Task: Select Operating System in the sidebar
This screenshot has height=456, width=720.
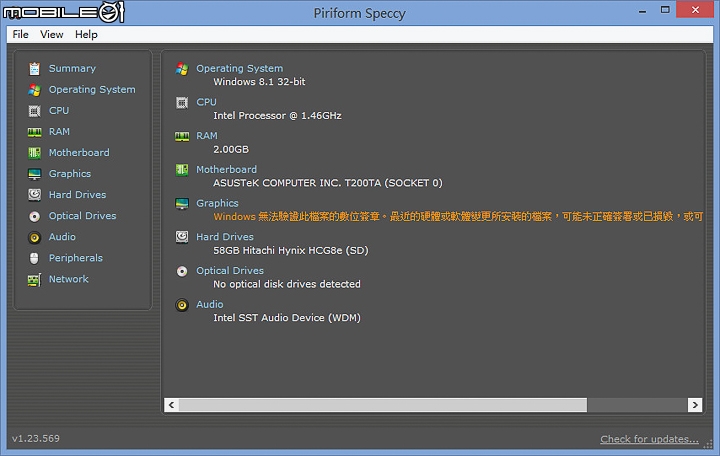Action: point(92,90)
